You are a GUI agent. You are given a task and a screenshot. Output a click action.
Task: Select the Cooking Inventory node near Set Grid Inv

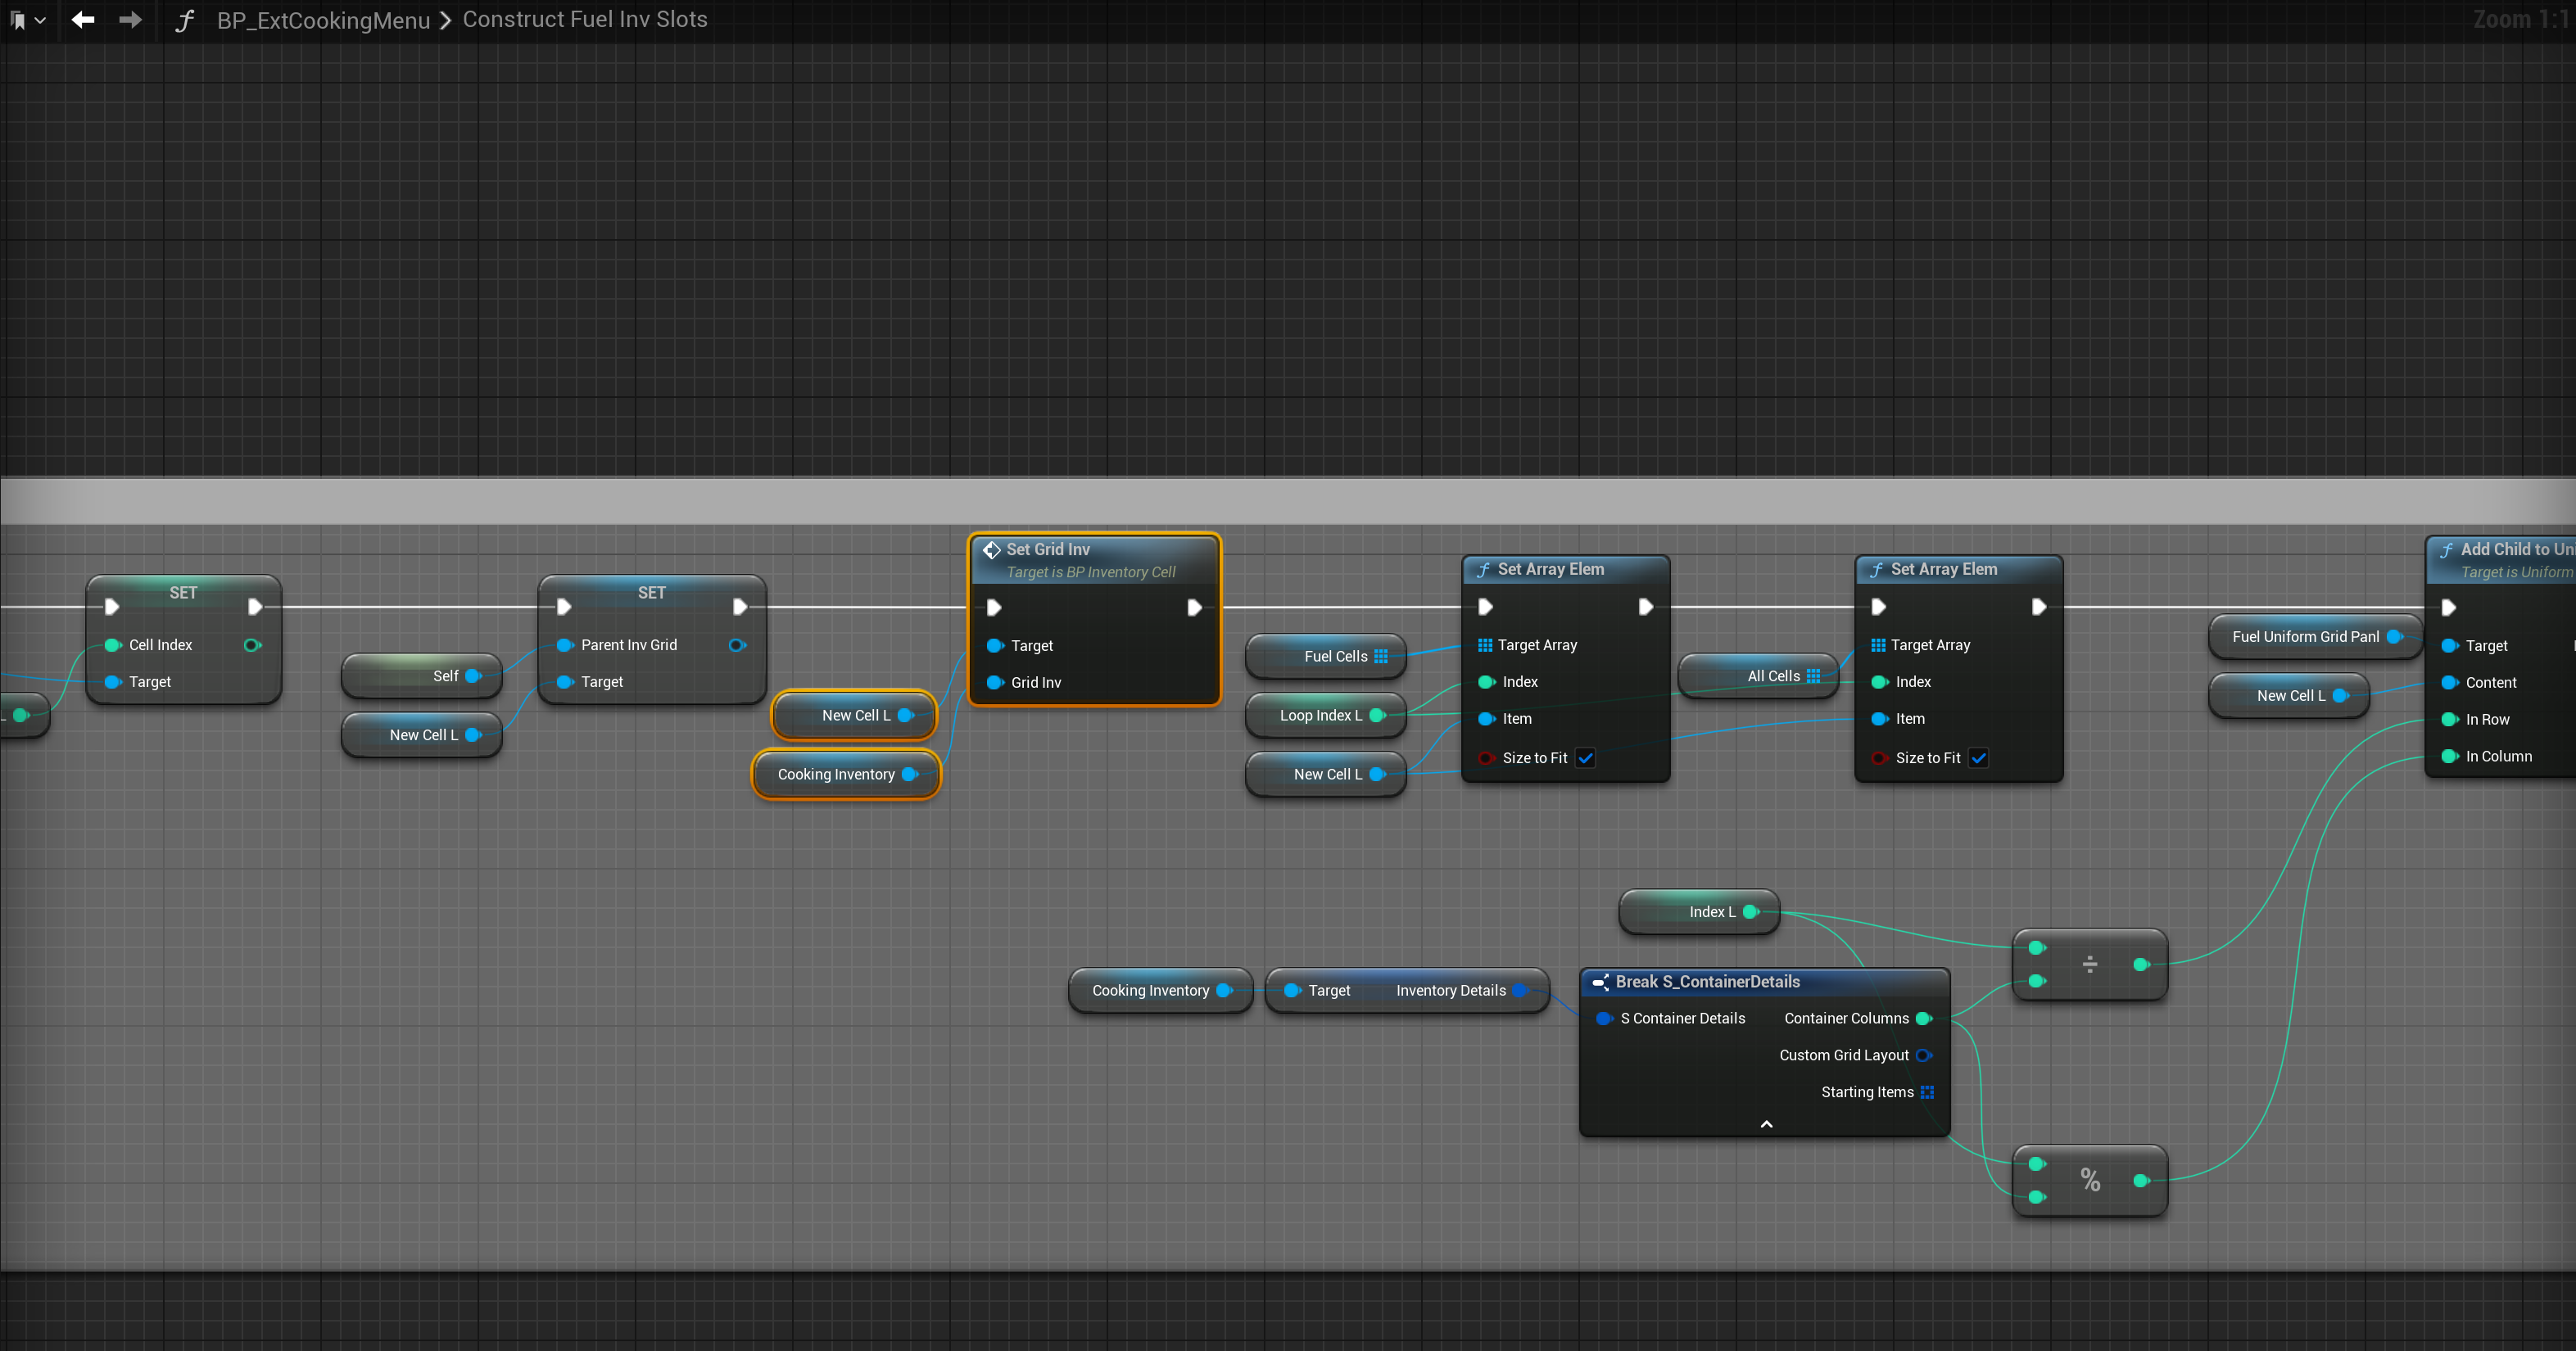[835, 774]
